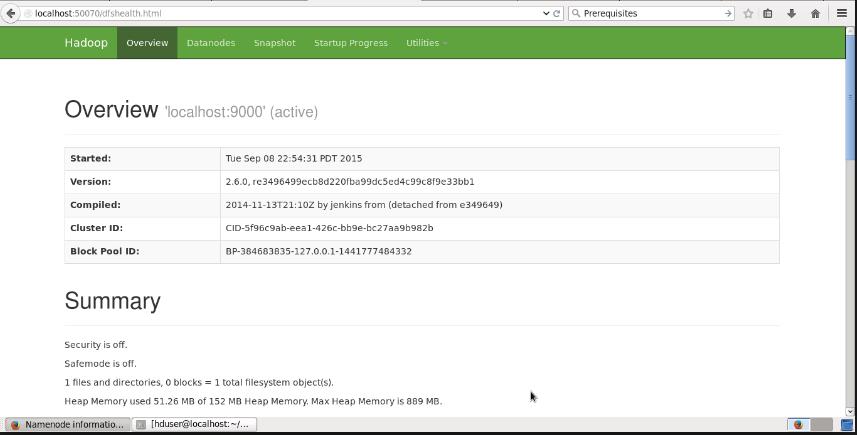Click the search magnifier icon

(x=576, y=13)
